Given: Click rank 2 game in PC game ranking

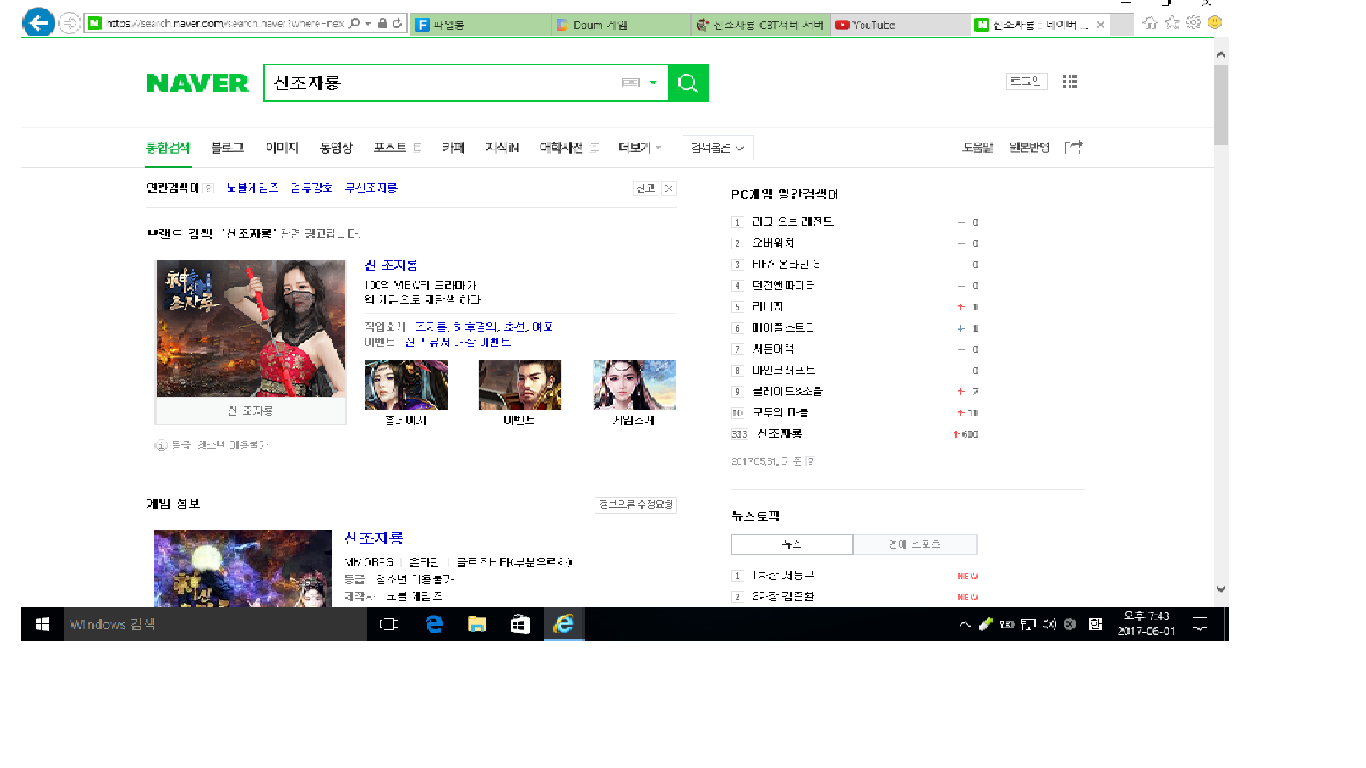Looking at the screenshot, I should pos(773,243).
